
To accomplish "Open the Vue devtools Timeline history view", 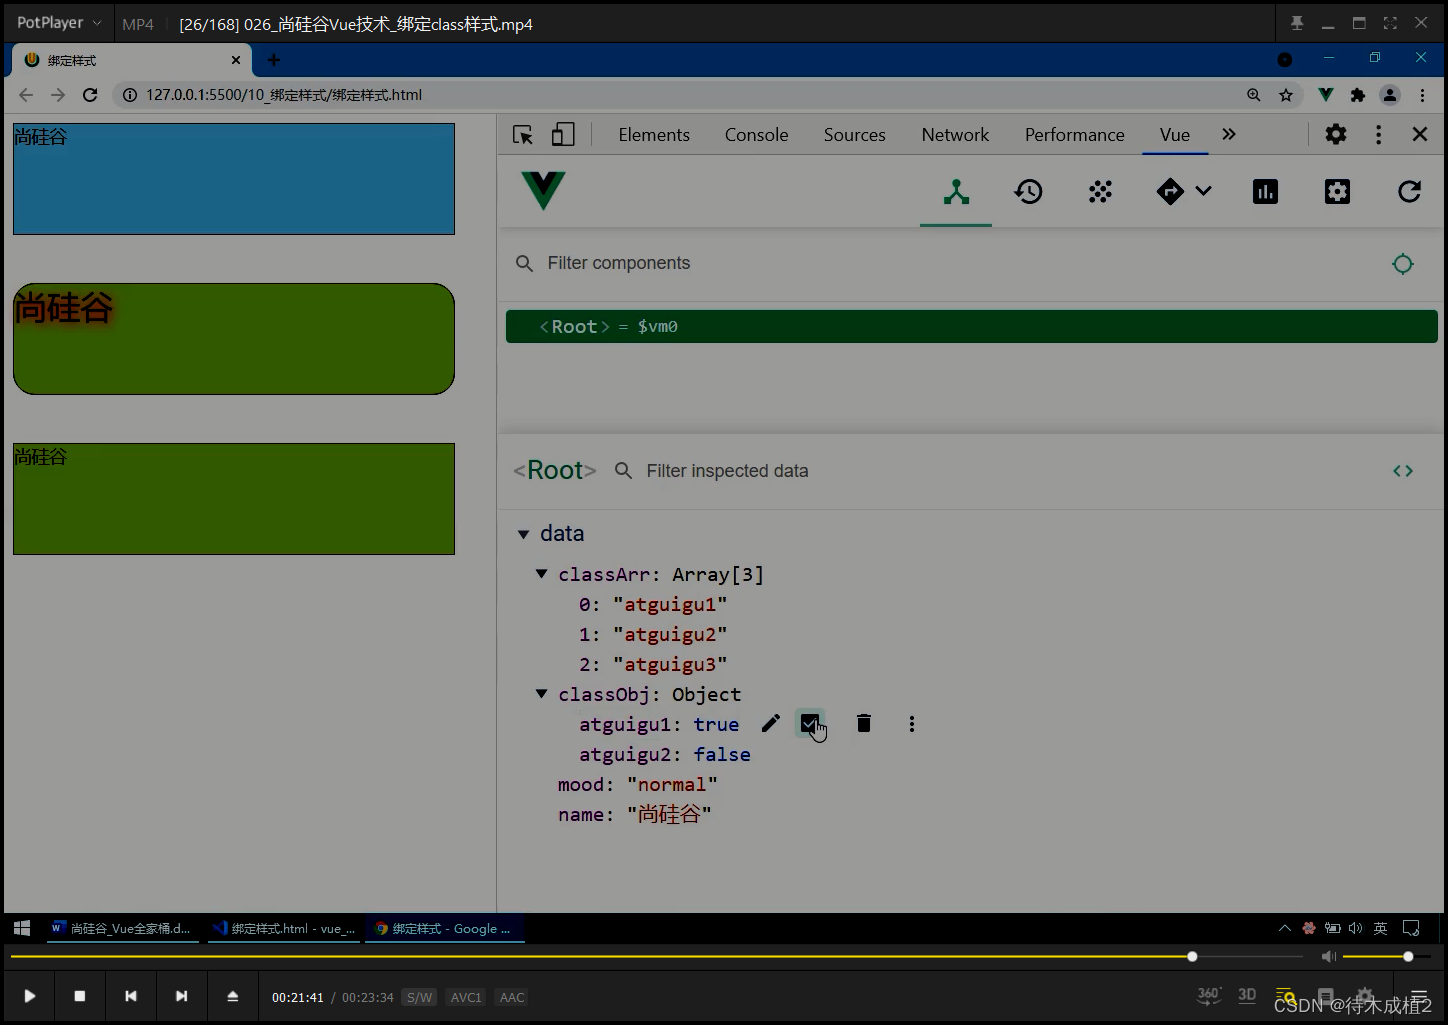I will [x=1028, y=192].
